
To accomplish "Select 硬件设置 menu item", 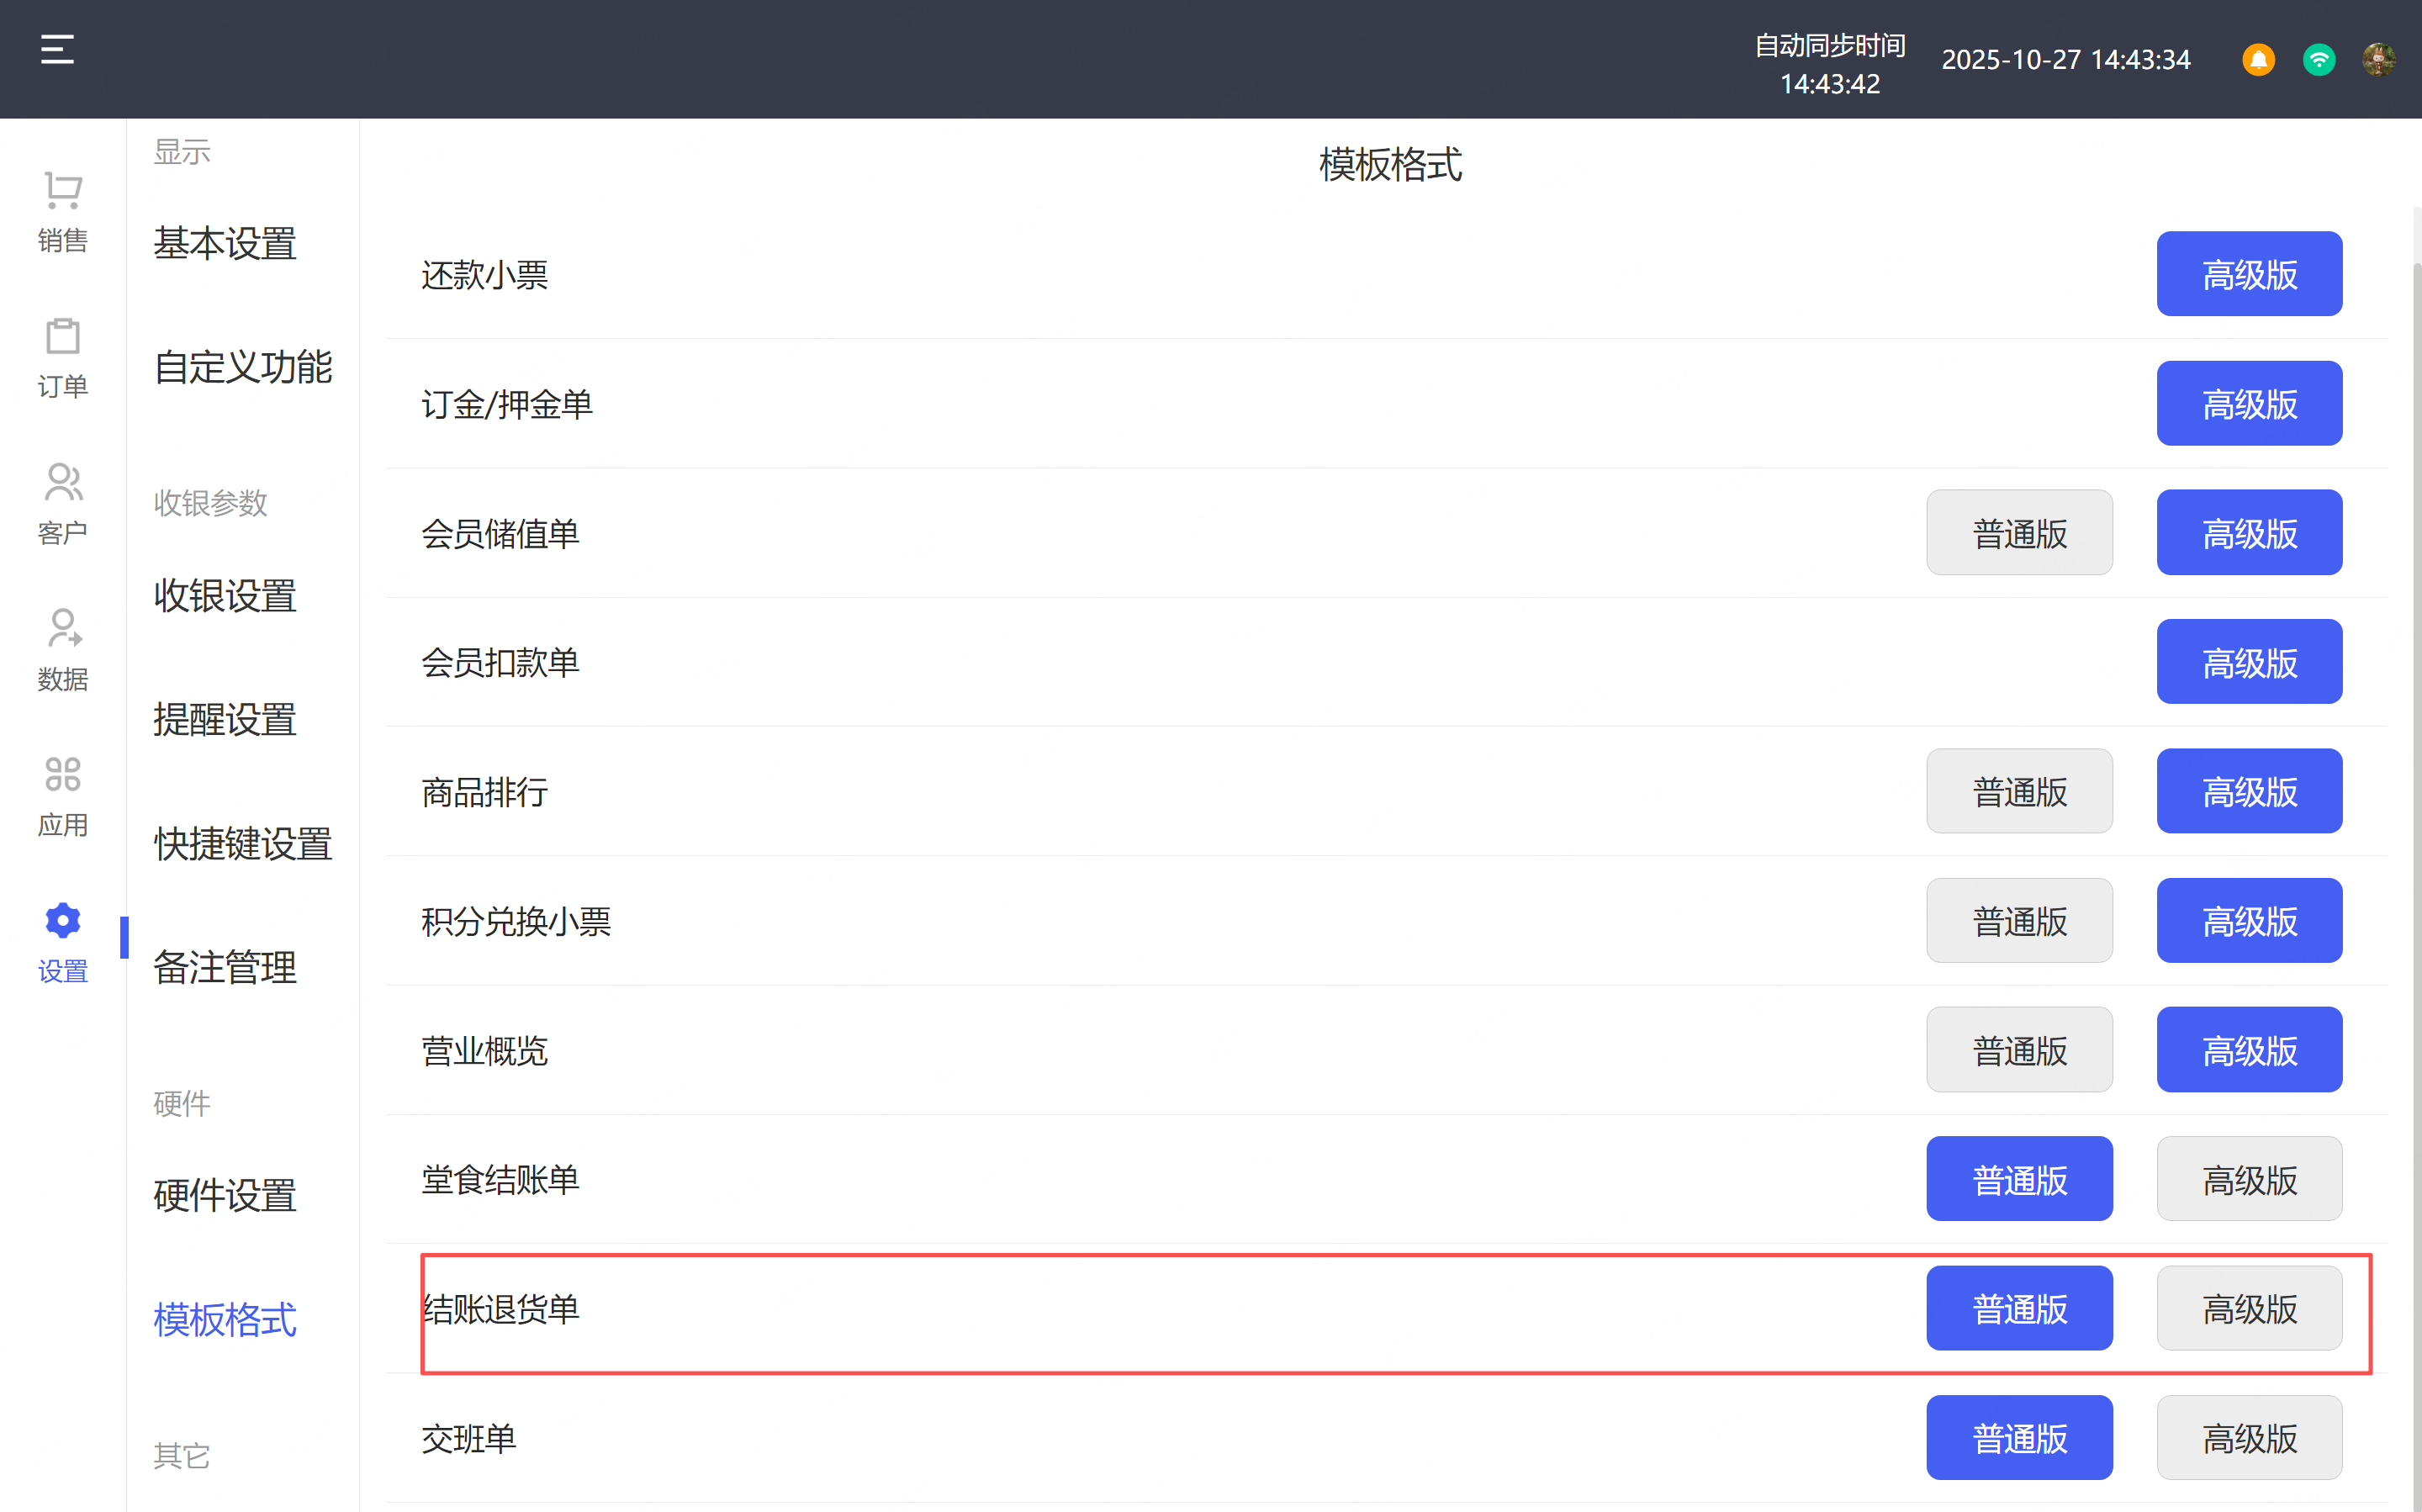I will [225, 1196].
